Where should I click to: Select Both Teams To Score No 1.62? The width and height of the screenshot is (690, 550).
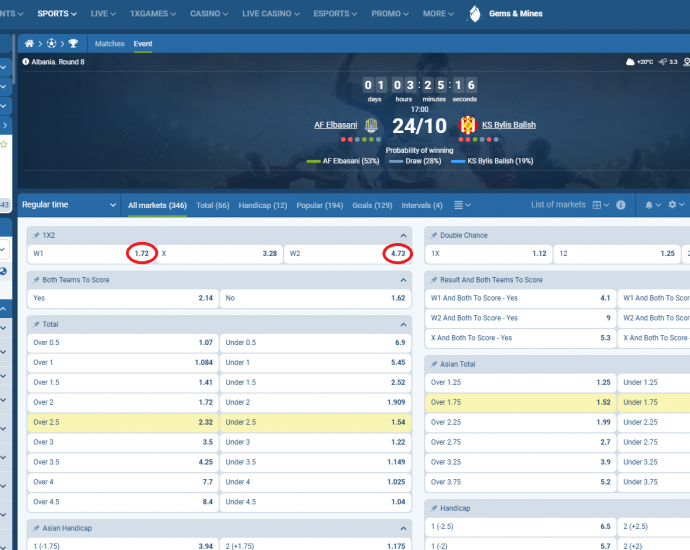(316, 298)
